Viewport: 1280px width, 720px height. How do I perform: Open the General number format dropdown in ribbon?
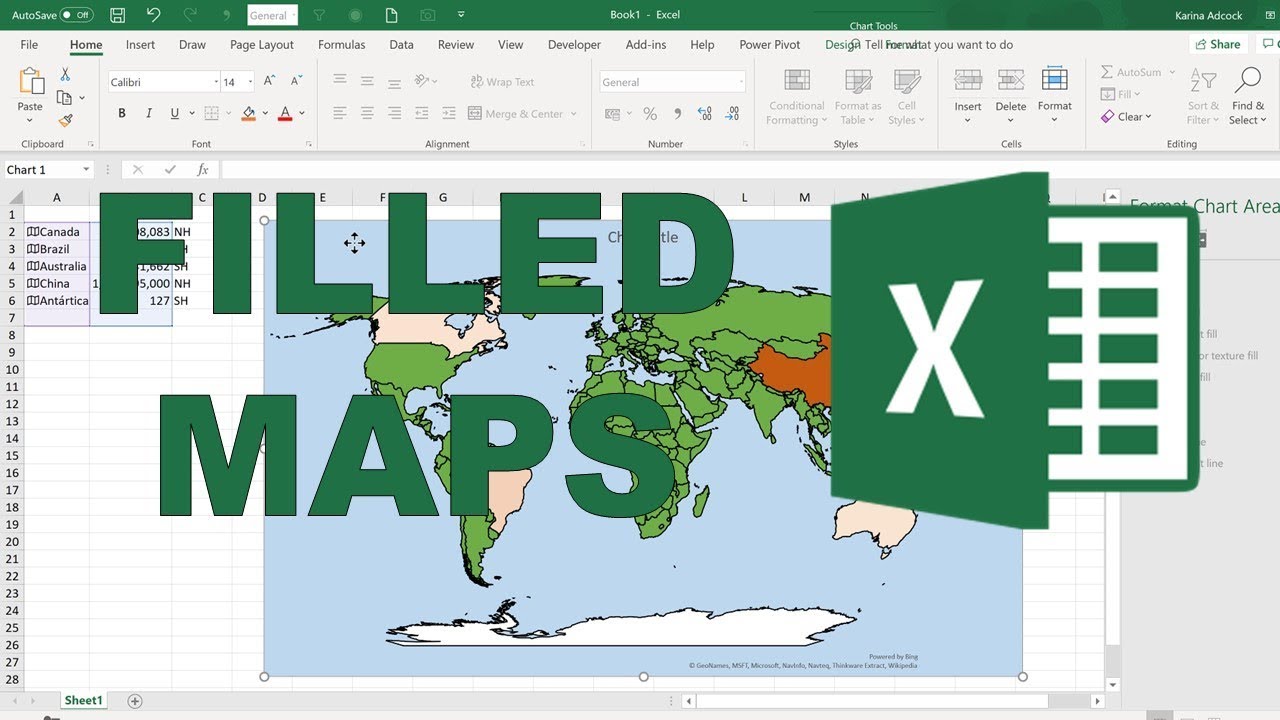point(740,82)
